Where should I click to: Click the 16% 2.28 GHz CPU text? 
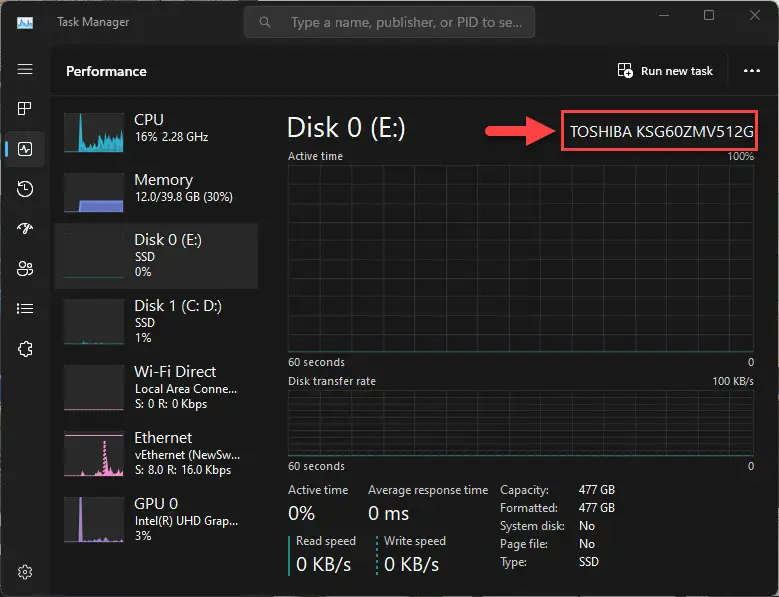coord(171,137)
